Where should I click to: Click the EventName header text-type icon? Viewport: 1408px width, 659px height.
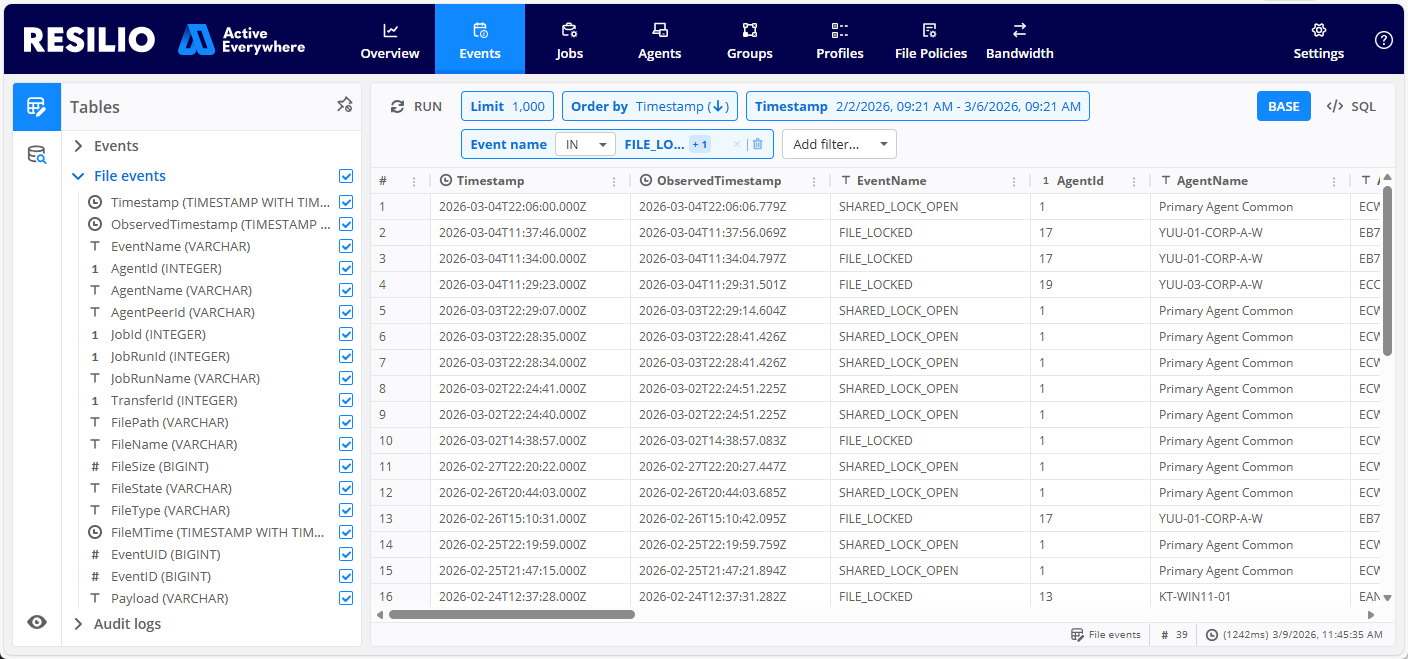coord(846,181)
